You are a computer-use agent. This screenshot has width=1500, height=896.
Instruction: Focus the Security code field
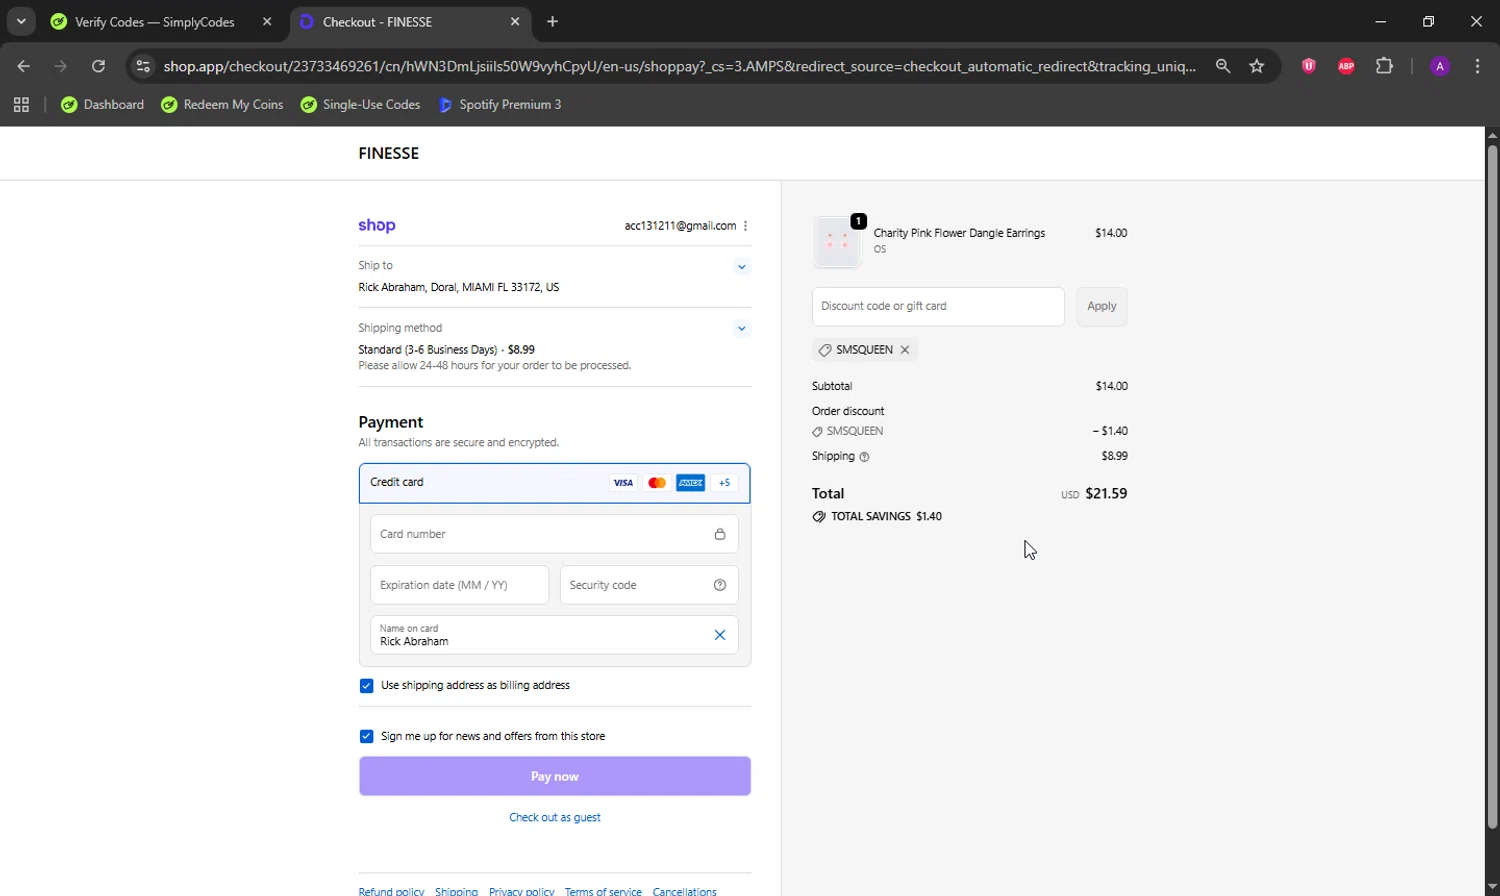tap(649, 585)
